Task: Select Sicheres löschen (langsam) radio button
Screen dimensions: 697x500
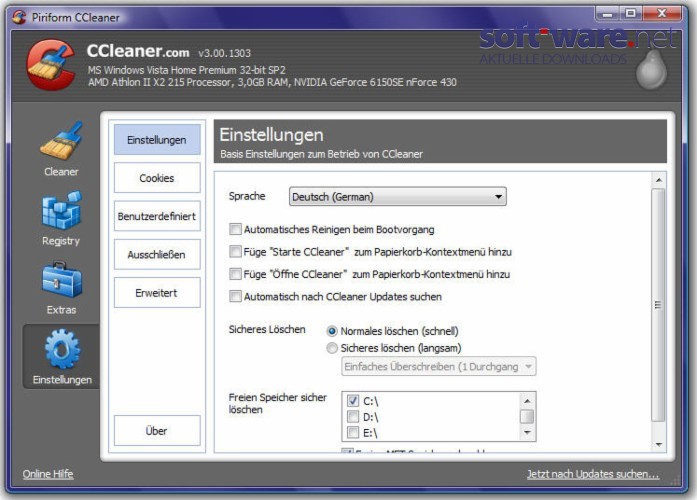Action: (332, 348)
